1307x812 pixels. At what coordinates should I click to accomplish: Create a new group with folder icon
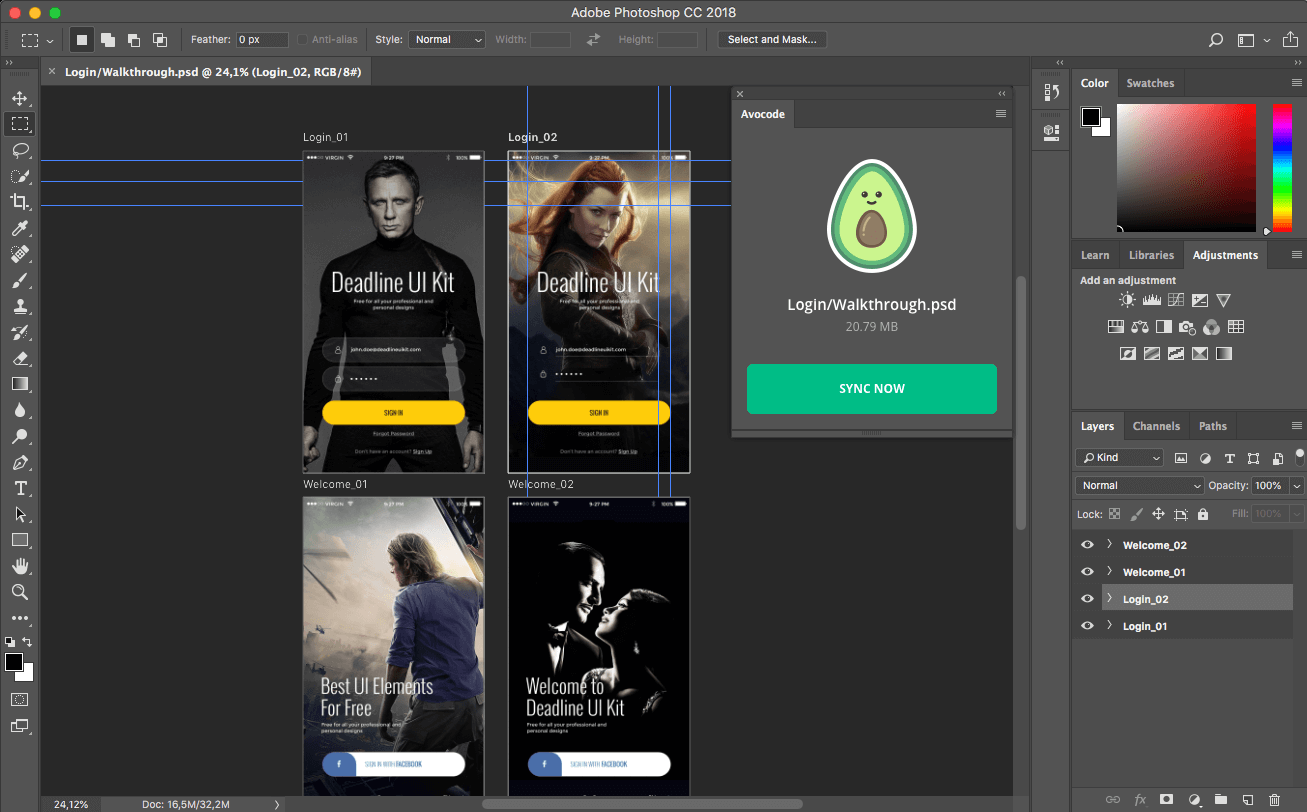point(1220,800)
